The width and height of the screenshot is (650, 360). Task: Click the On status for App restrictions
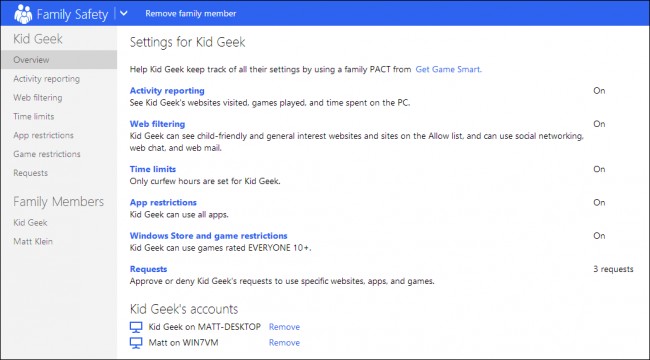[x=599, y=202]
